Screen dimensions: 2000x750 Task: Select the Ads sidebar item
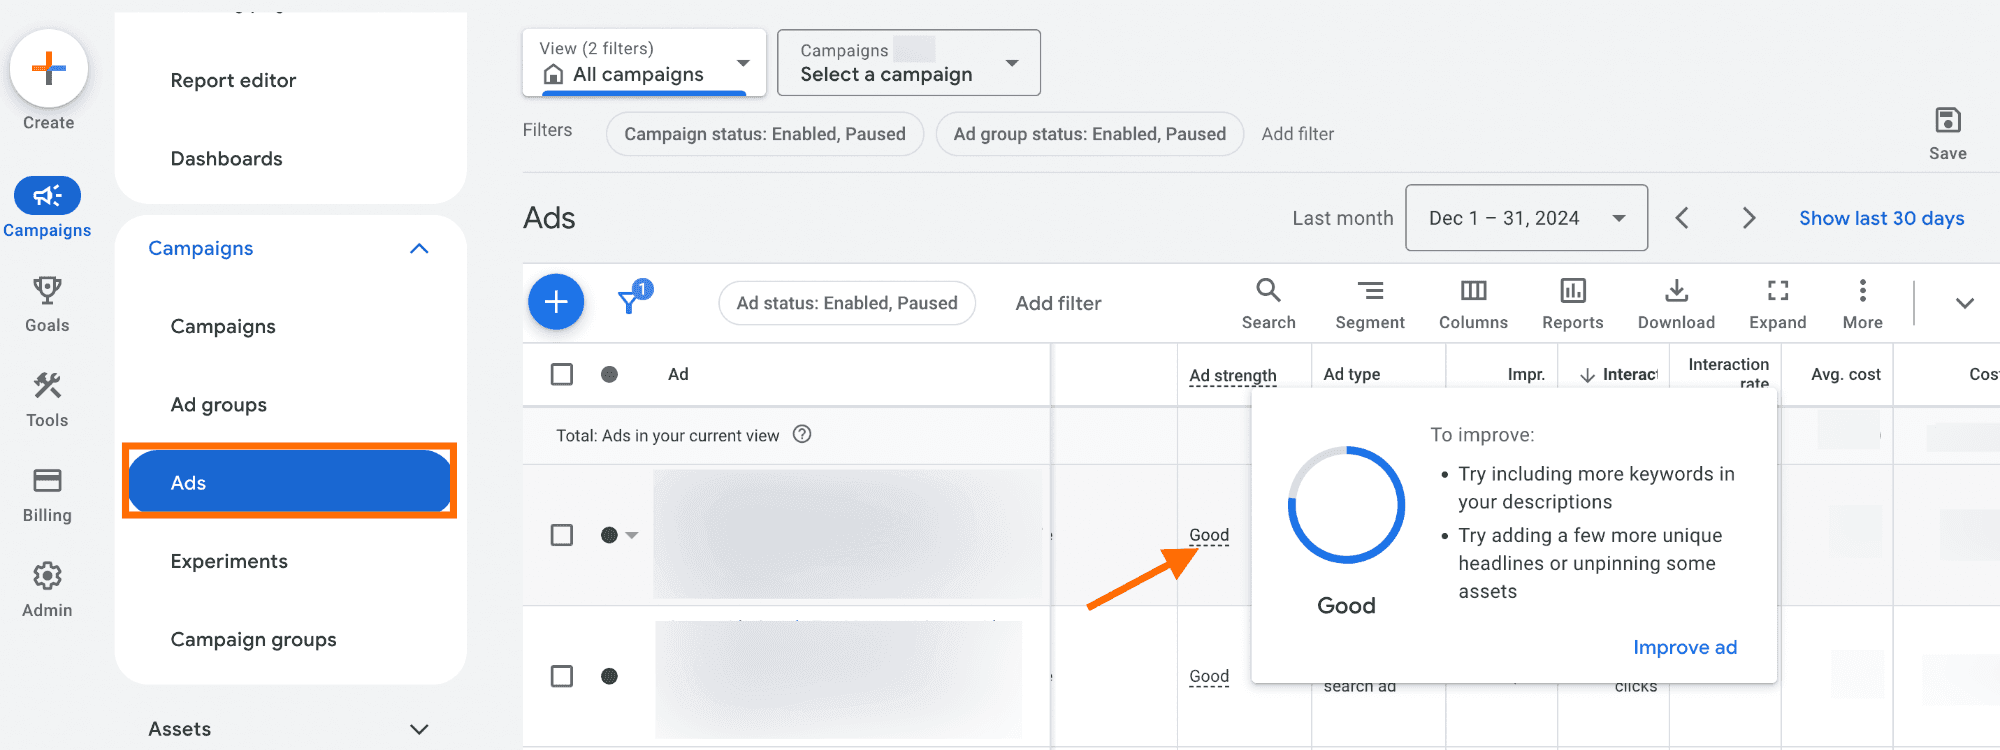(x=290, y=482)
